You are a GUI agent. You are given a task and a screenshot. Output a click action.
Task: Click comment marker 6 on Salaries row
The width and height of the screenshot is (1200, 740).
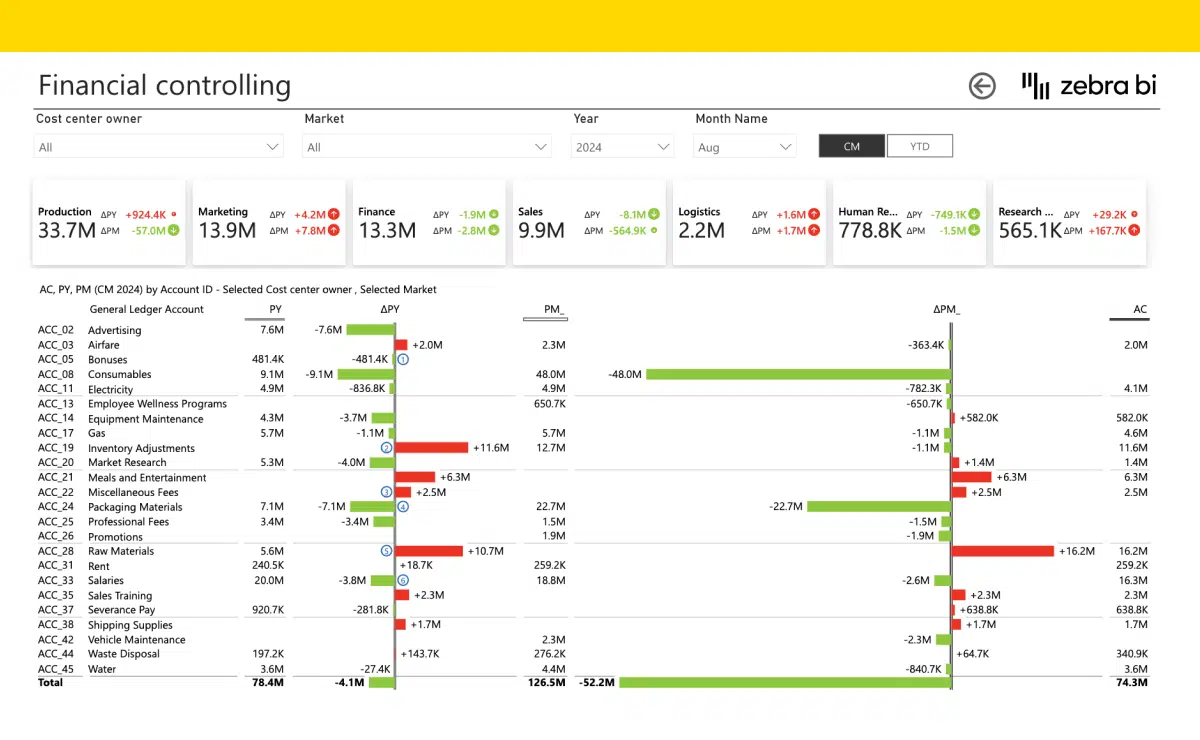404,580
